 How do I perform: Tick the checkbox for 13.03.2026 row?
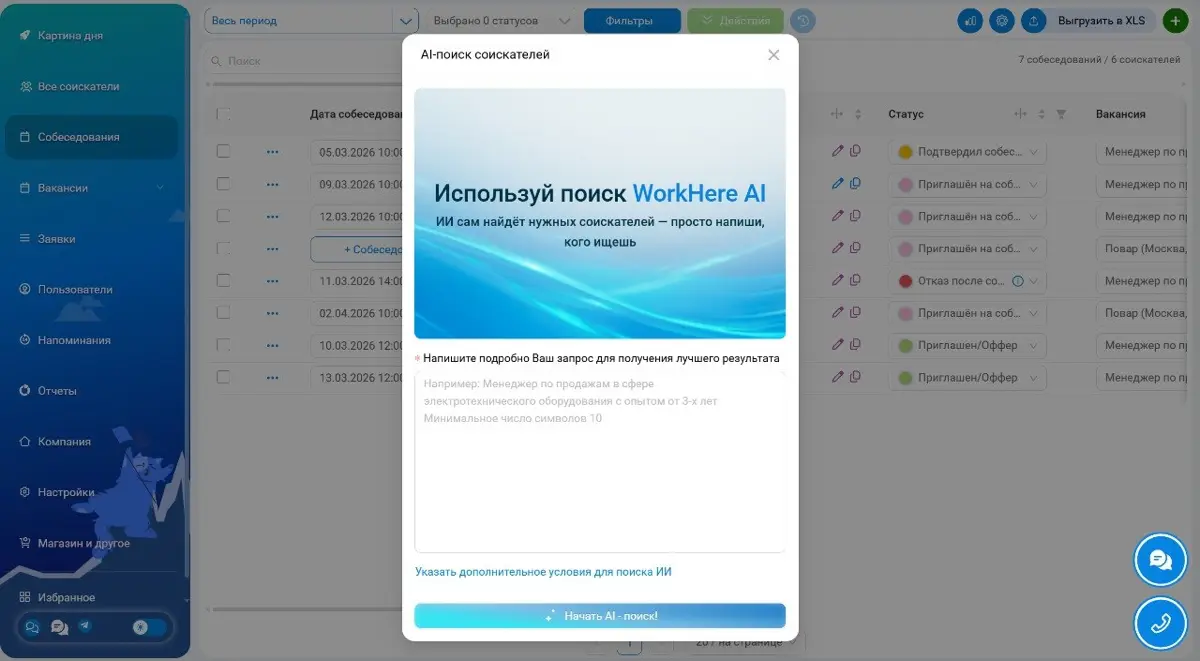coord(223,377)
